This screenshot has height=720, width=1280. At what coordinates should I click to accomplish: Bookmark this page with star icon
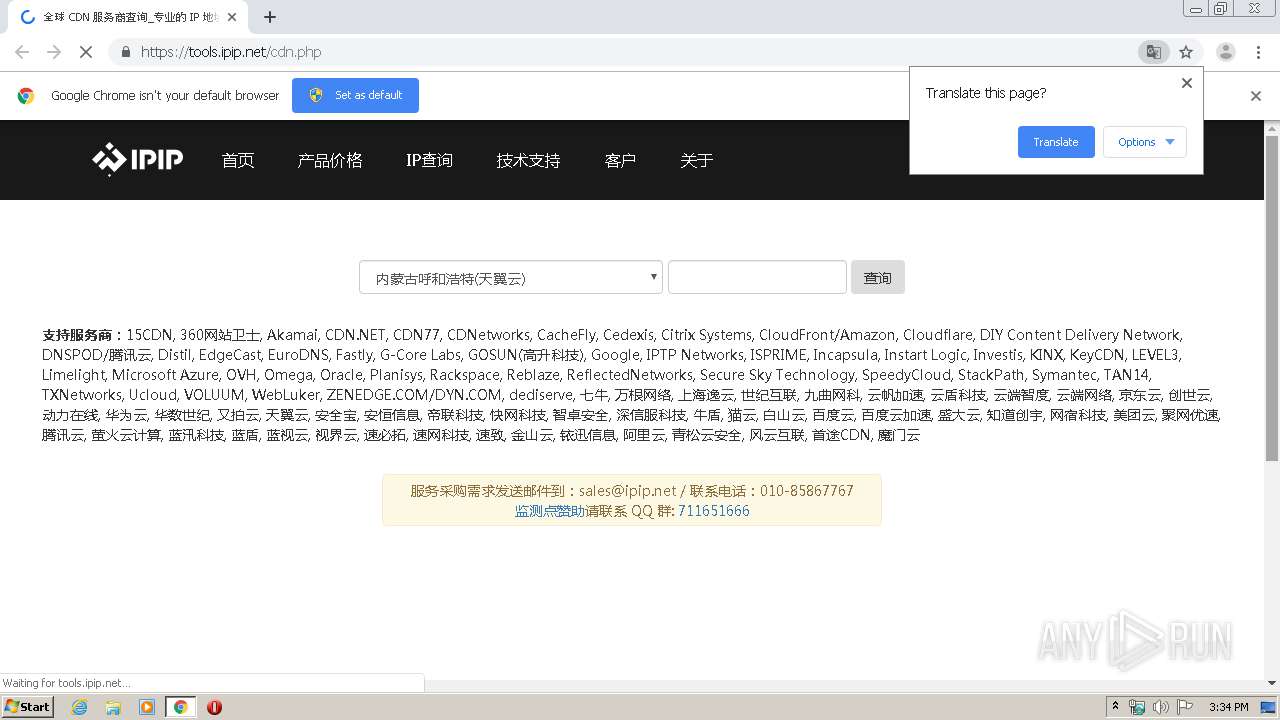click(x=1186, y=52)
